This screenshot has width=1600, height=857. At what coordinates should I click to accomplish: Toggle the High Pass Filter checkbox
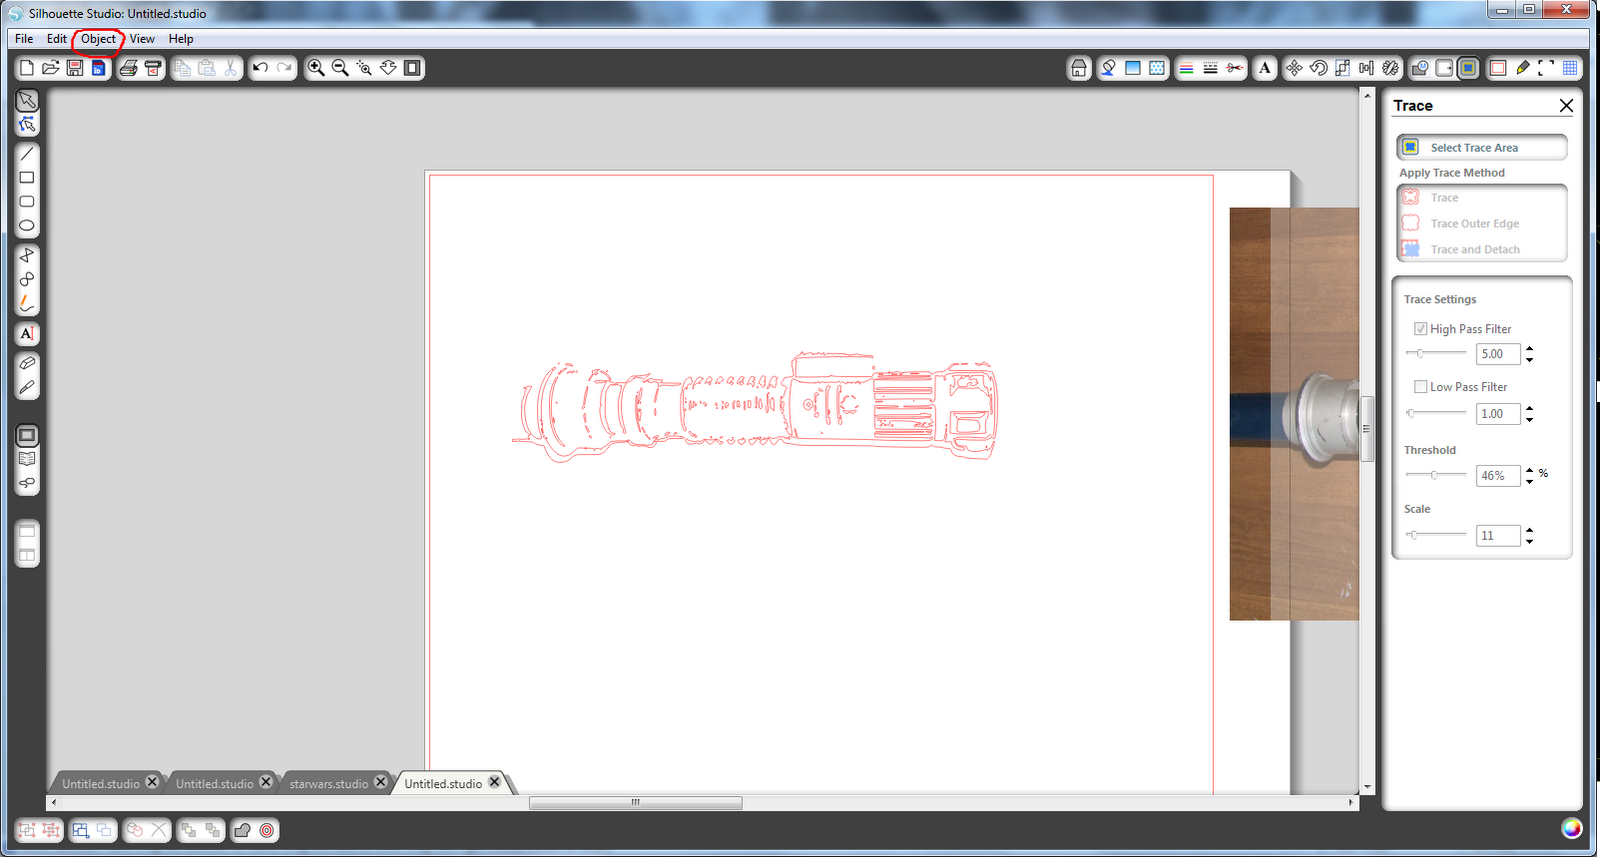[x=1420, y=329]
